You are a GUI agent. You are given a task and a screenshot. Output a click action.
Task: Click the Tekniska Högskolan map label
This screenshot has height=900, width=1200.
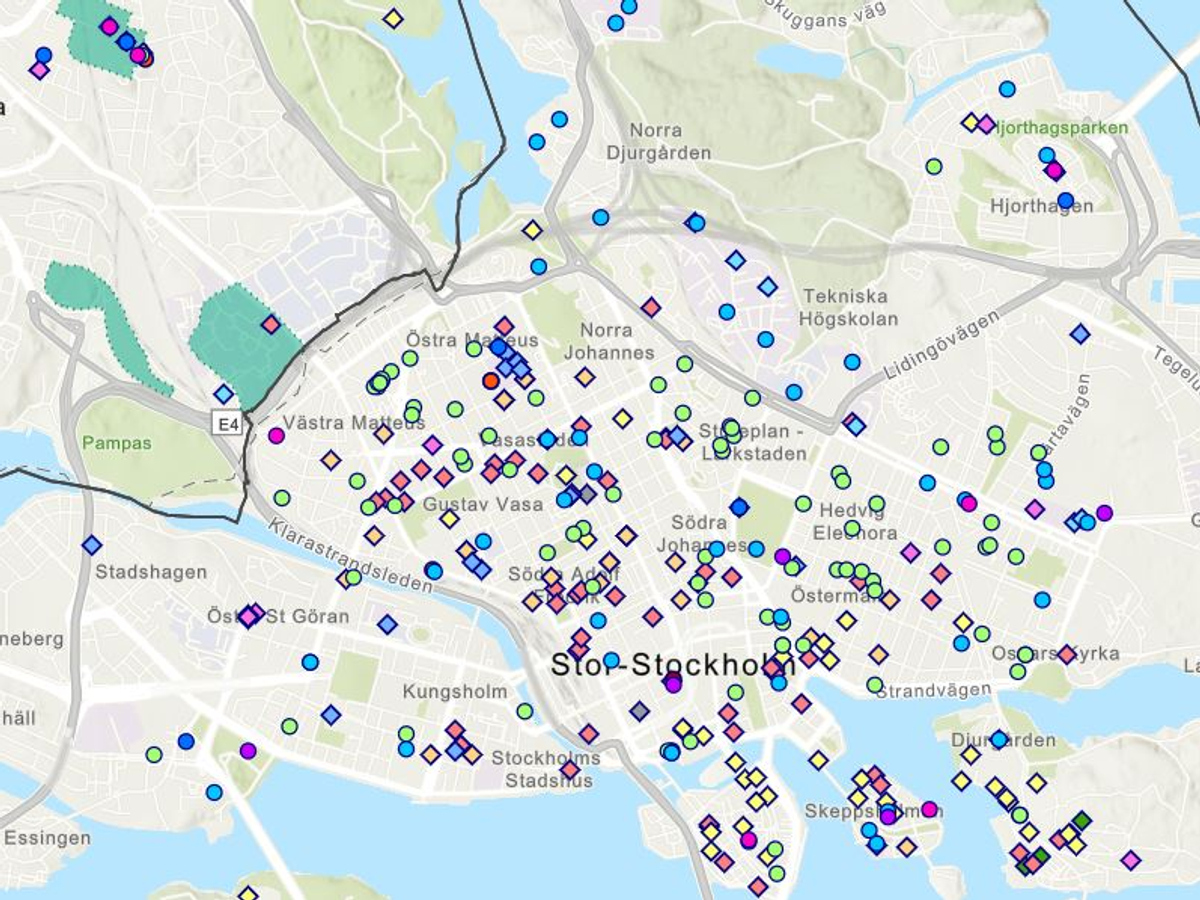pyautogui.click(x=848, y=308)
